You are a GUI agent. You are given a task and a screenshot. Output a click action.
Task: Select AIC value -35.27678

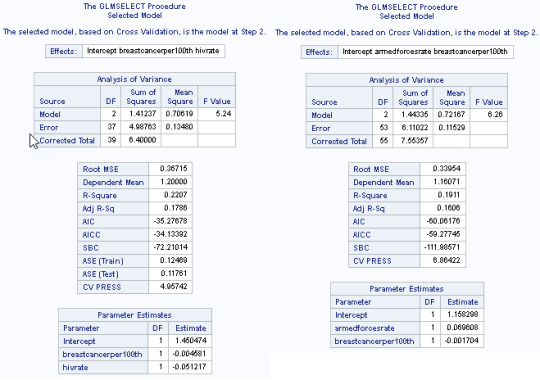click(x=170, y=221)
